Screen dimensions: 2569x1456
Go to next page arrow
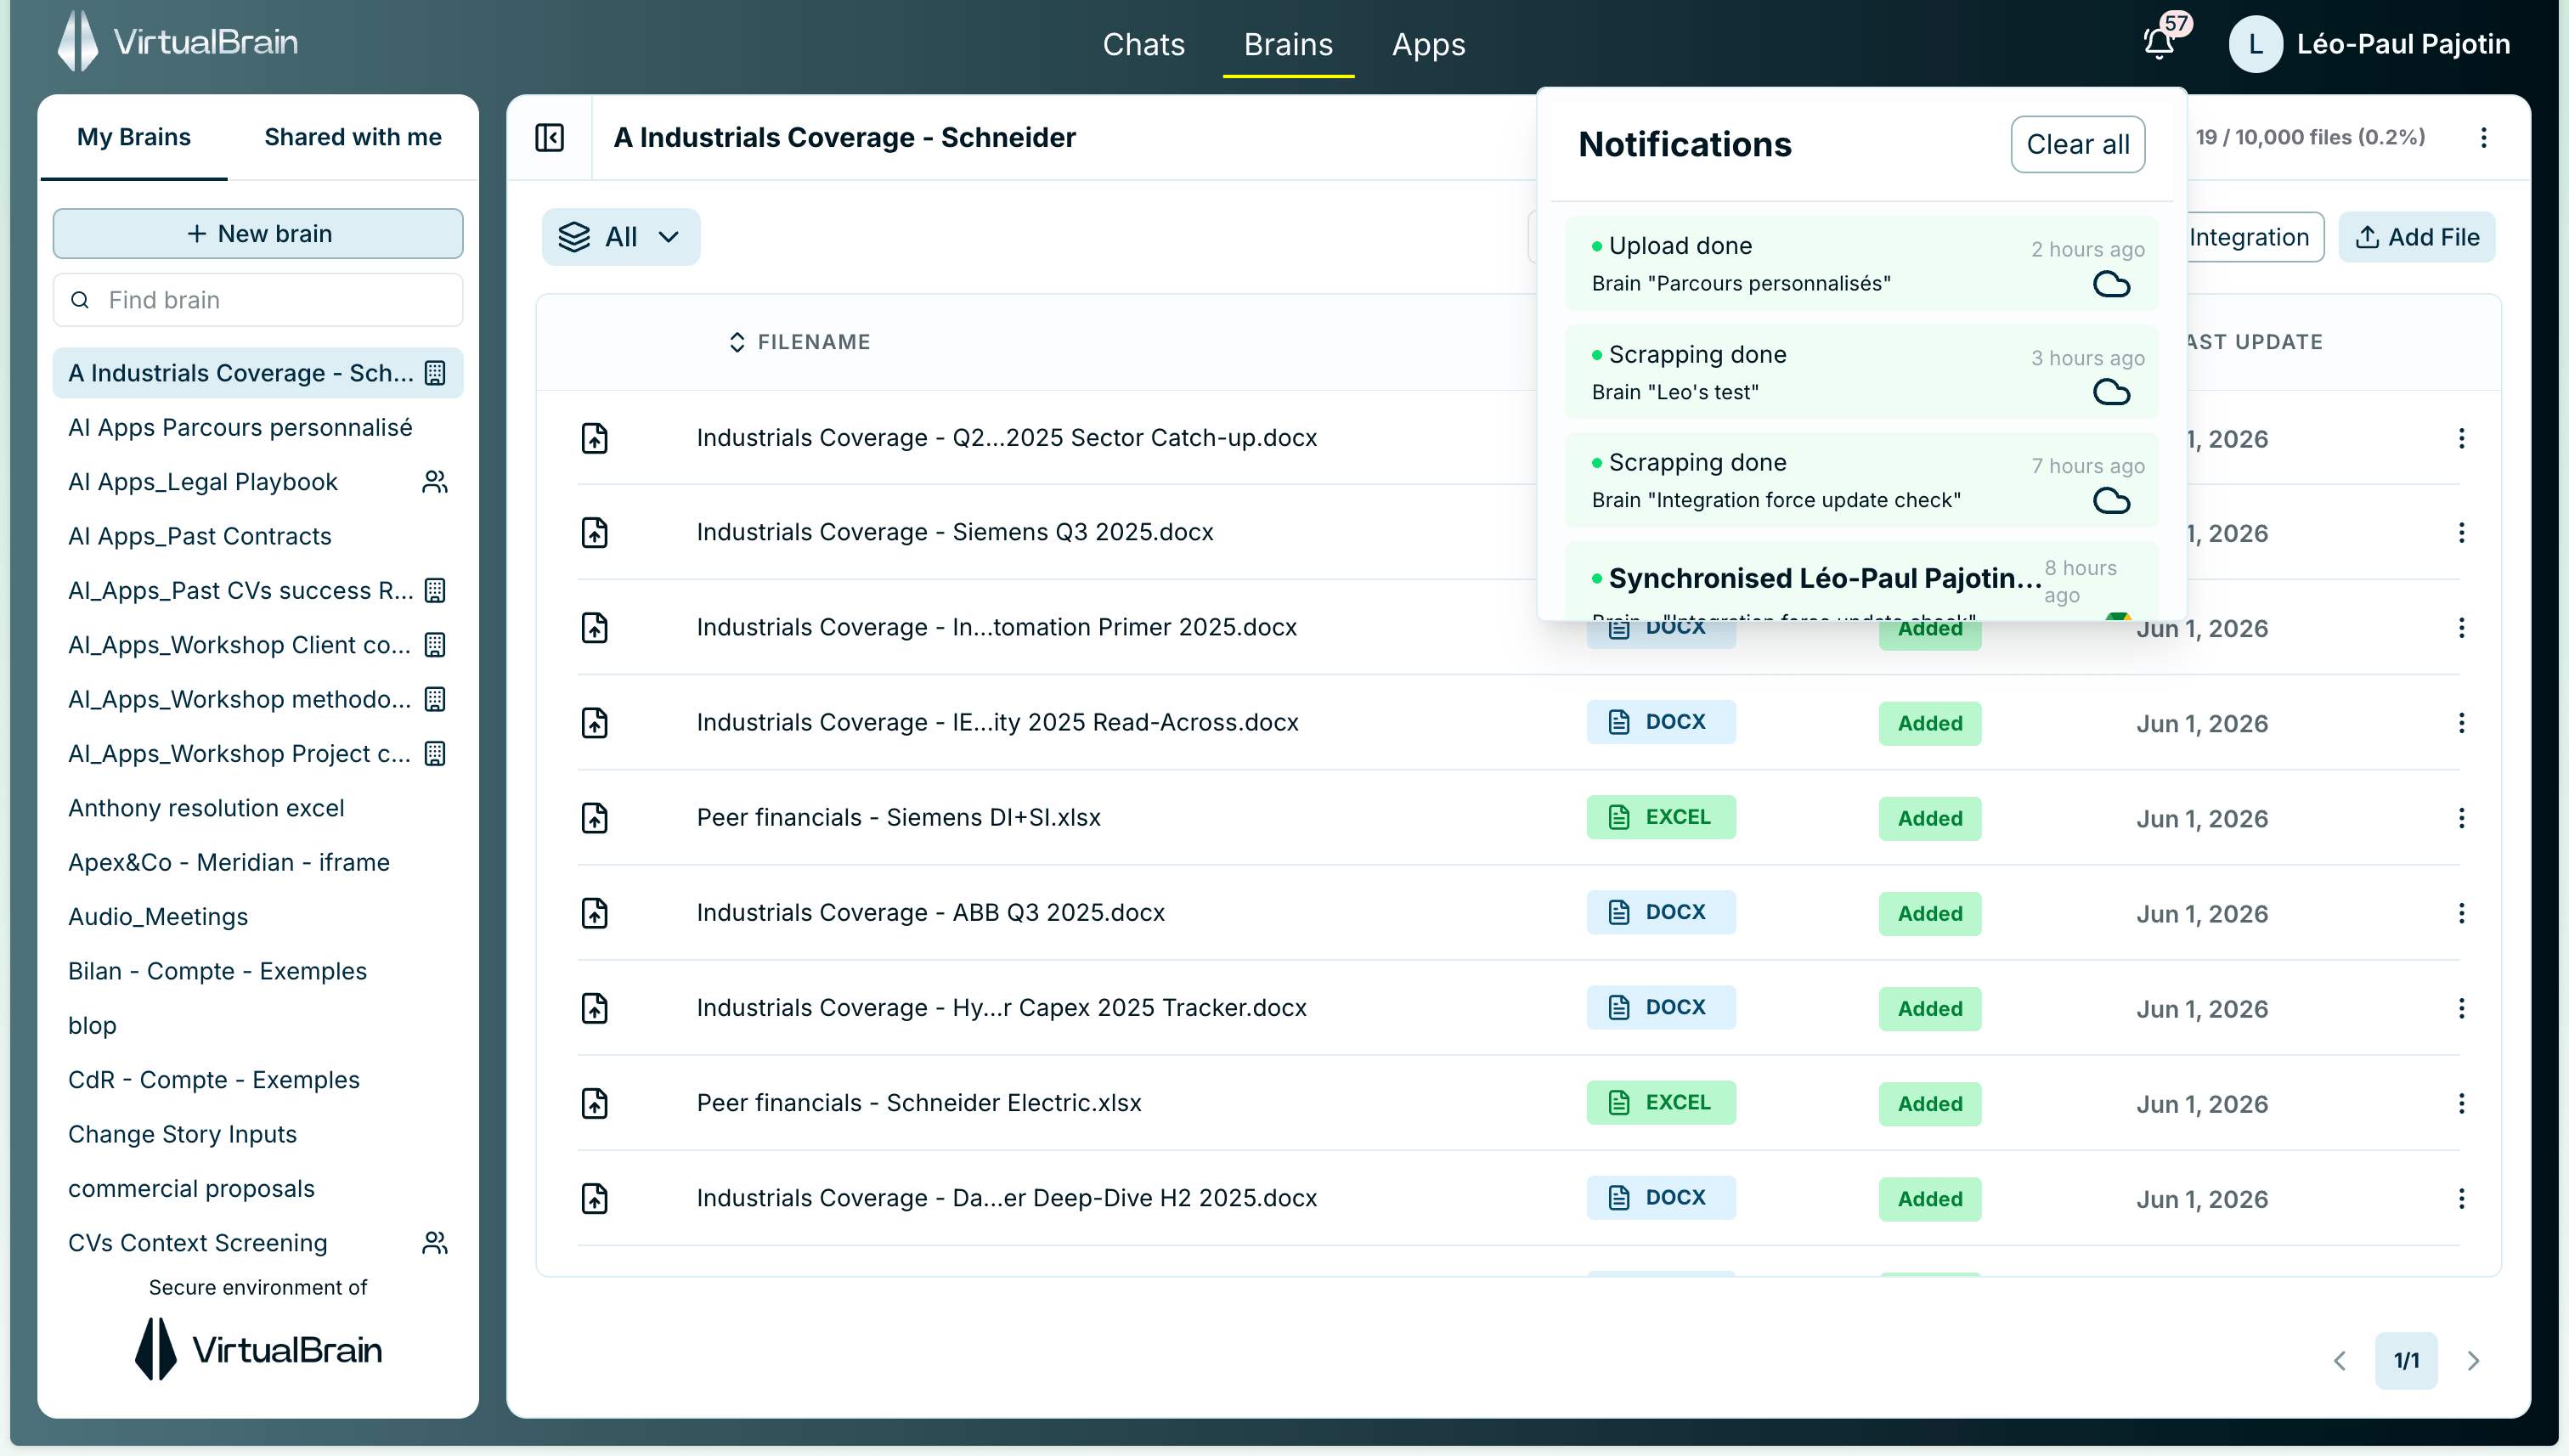[x=2474, y=1361]
